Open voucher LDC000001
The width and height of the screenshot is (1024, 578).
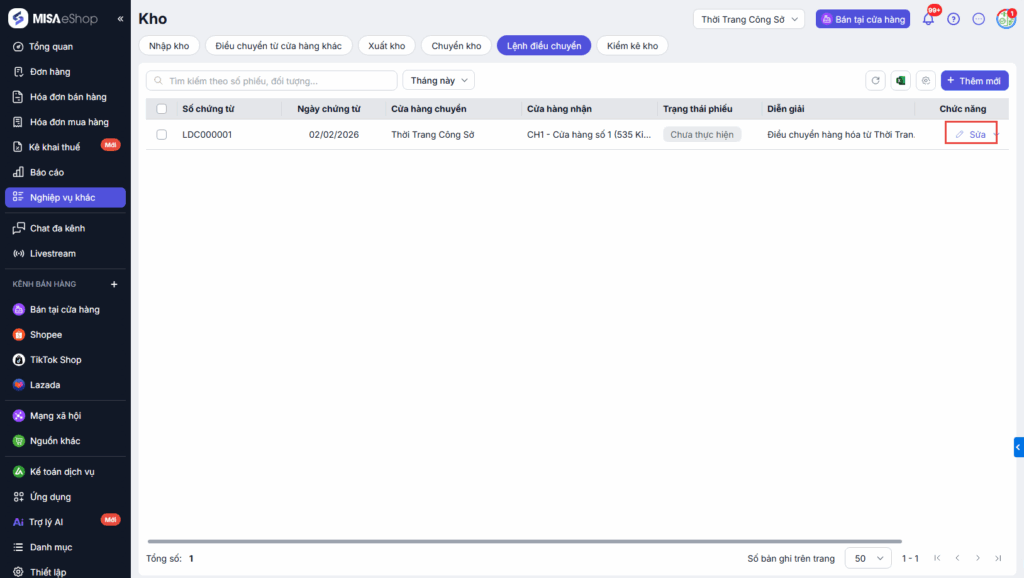pyautogui.click(x=207, y=135)
